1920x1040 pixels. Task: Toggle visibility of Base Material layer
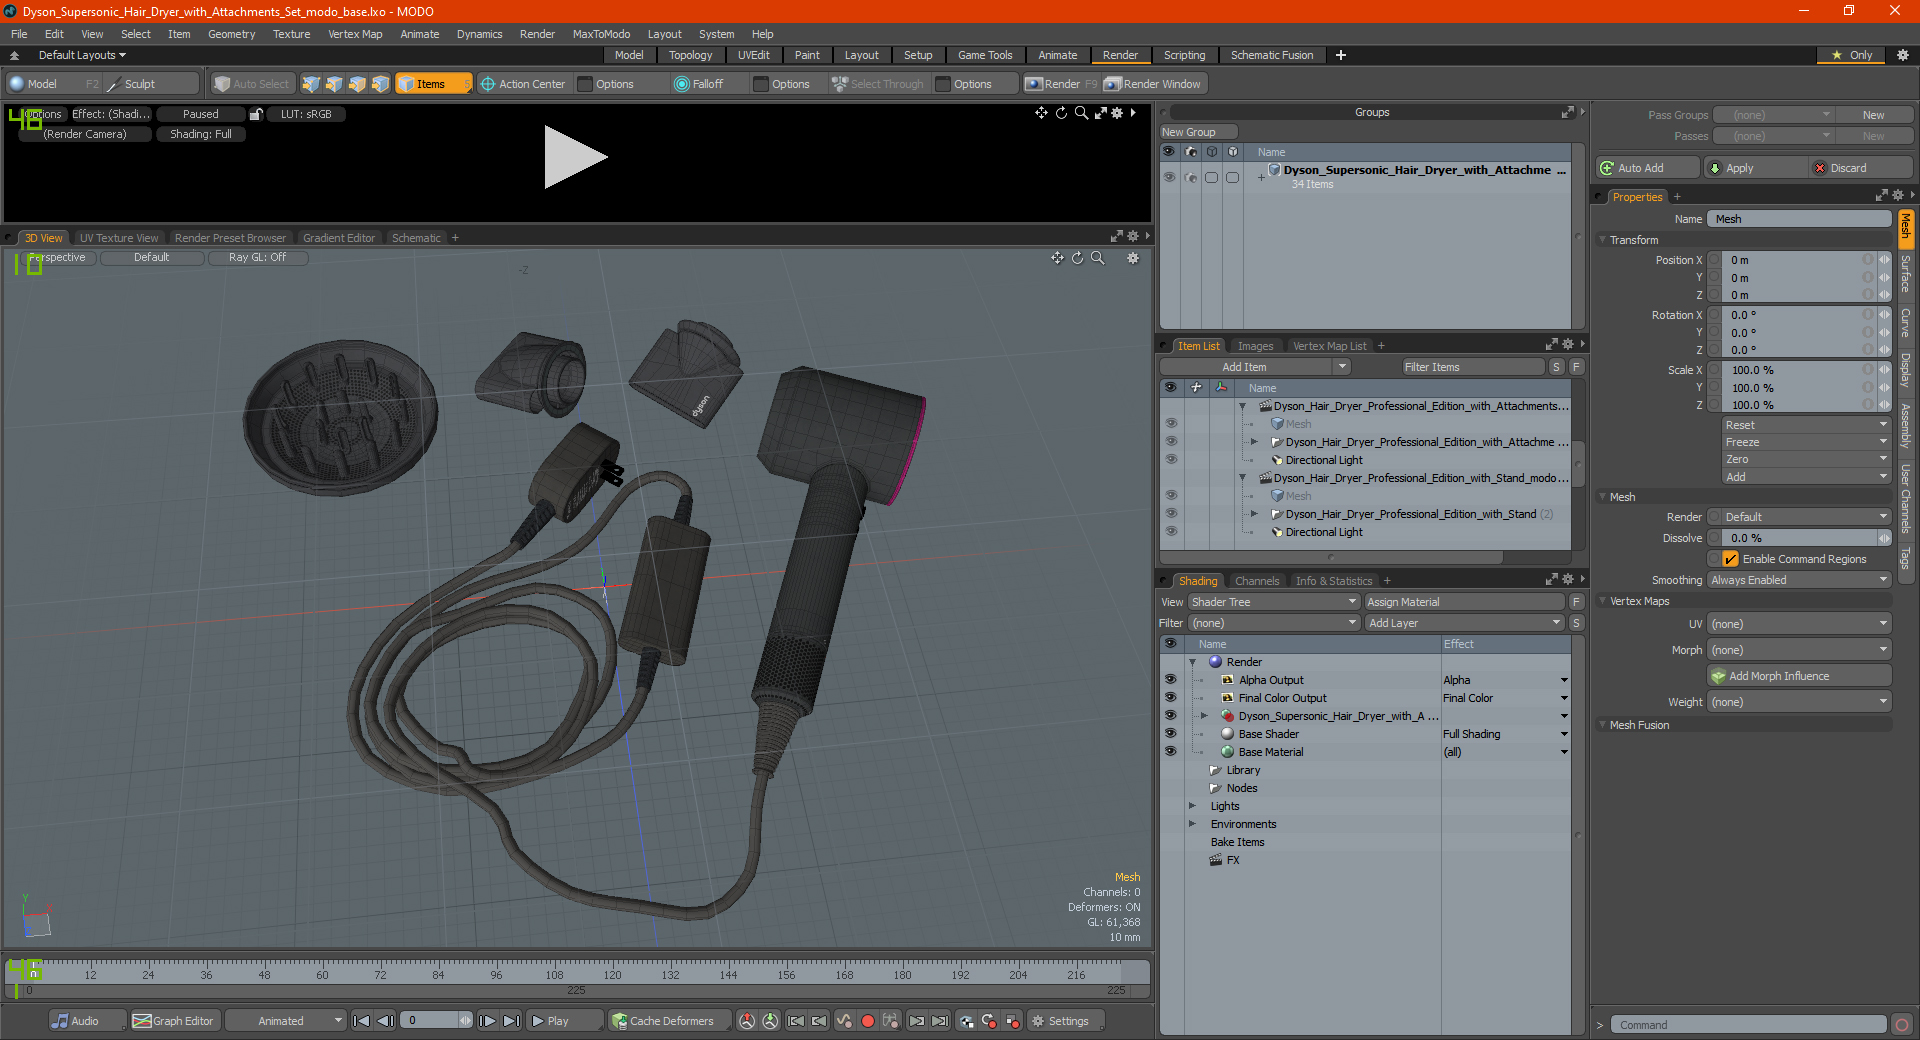(1170, 752)
